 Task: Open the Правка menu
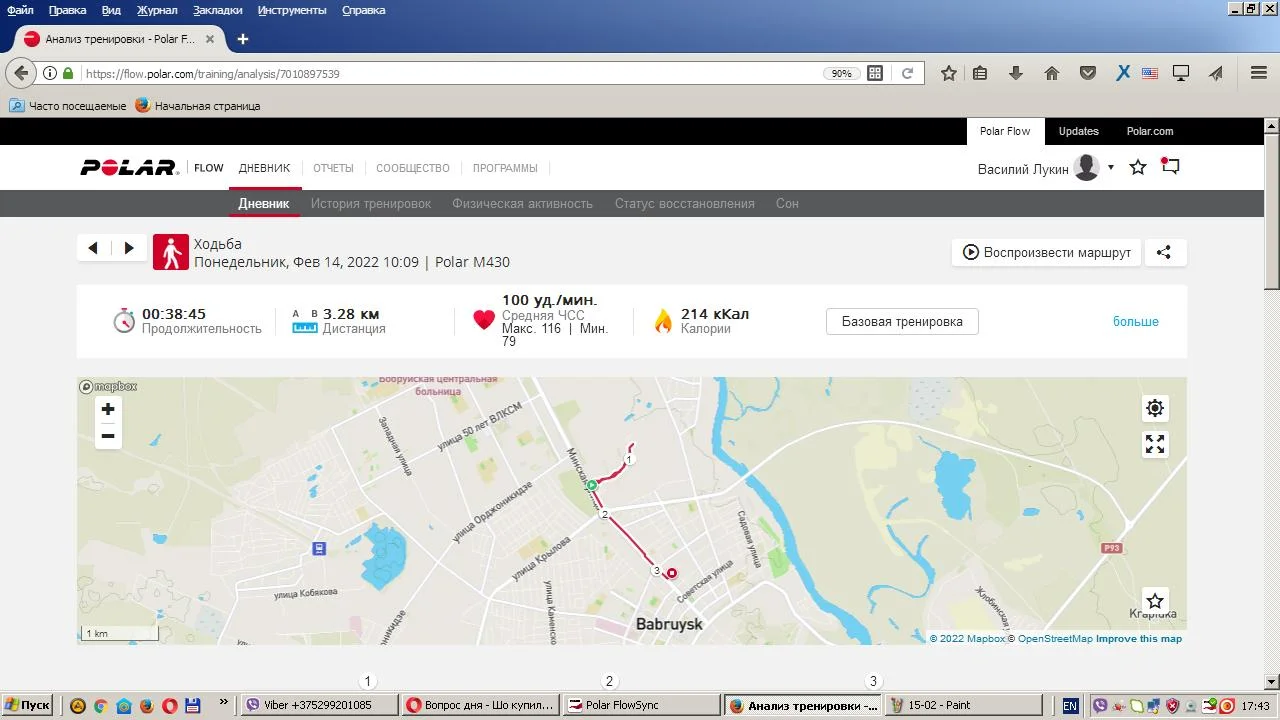[67, 10]
